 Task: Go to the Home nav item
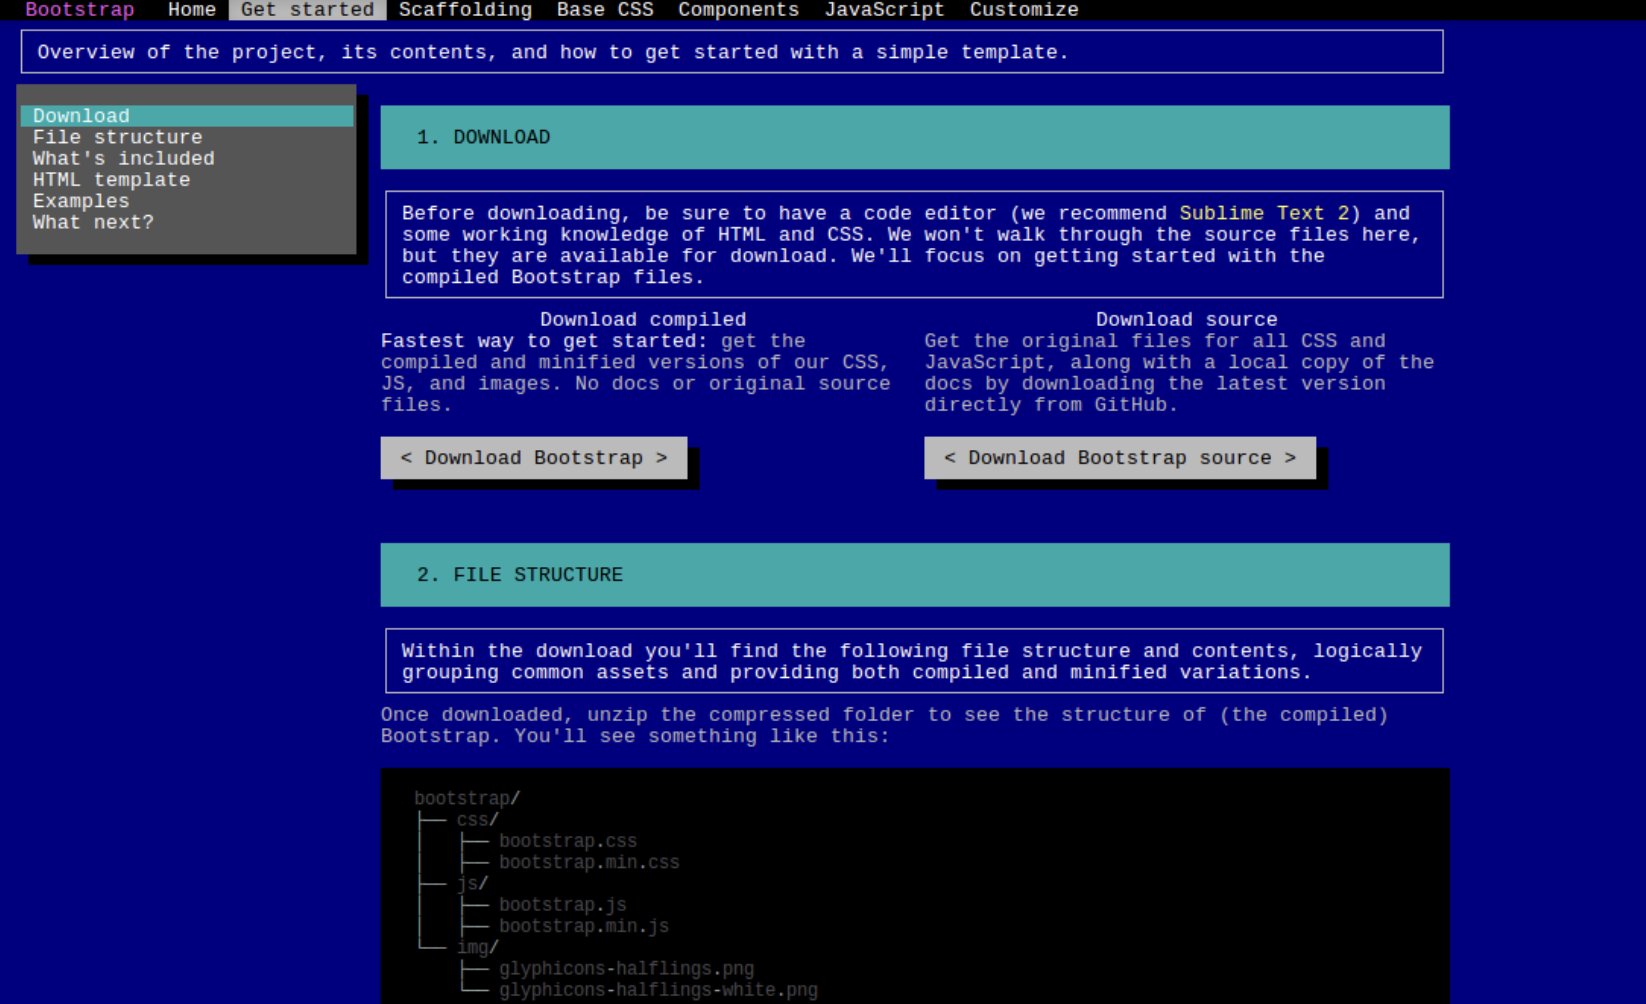point(192,10)
